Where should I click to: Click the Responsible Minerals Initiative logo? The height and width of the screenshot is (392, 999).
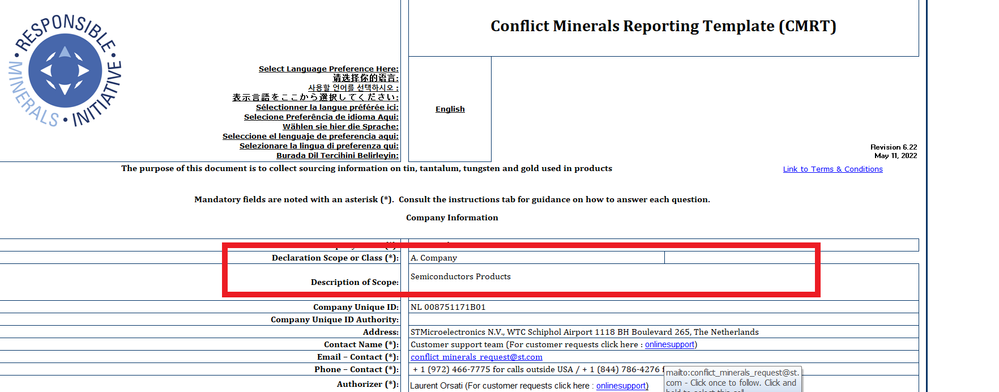[x=65, y=70]
